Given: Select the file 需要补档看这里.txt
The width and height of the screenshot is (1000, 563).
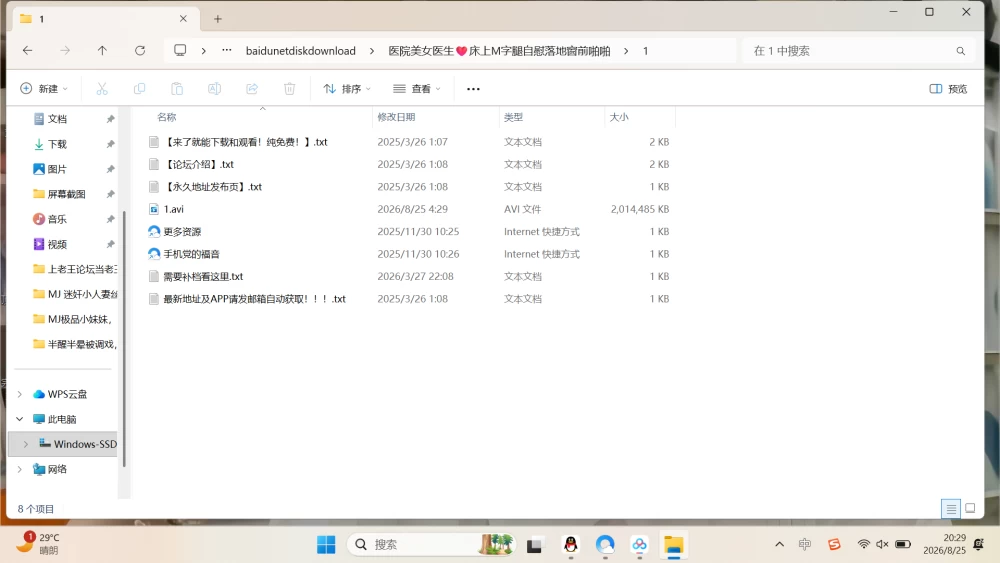Looking at the screenshot, I should point(203,277).
